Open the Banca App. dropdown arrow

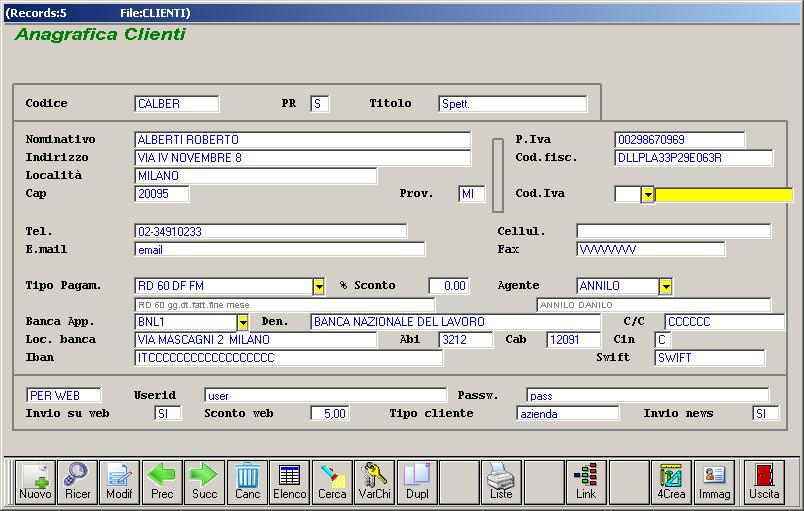click(243, 322)
